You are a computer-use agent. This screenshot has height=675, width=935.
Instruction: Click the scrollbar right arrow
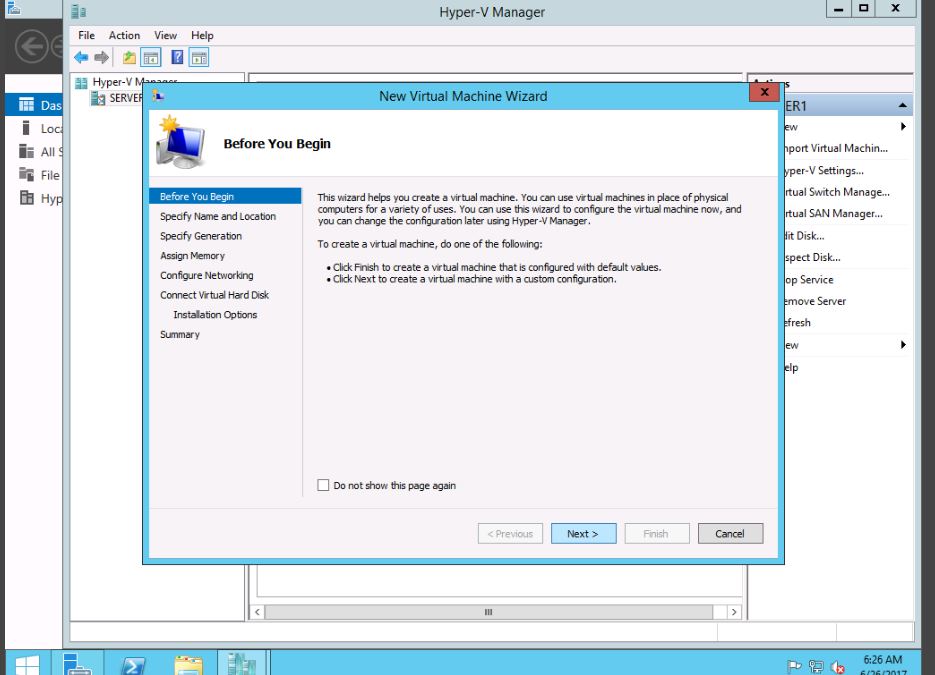pyautogui.click(x=733, y=612)
